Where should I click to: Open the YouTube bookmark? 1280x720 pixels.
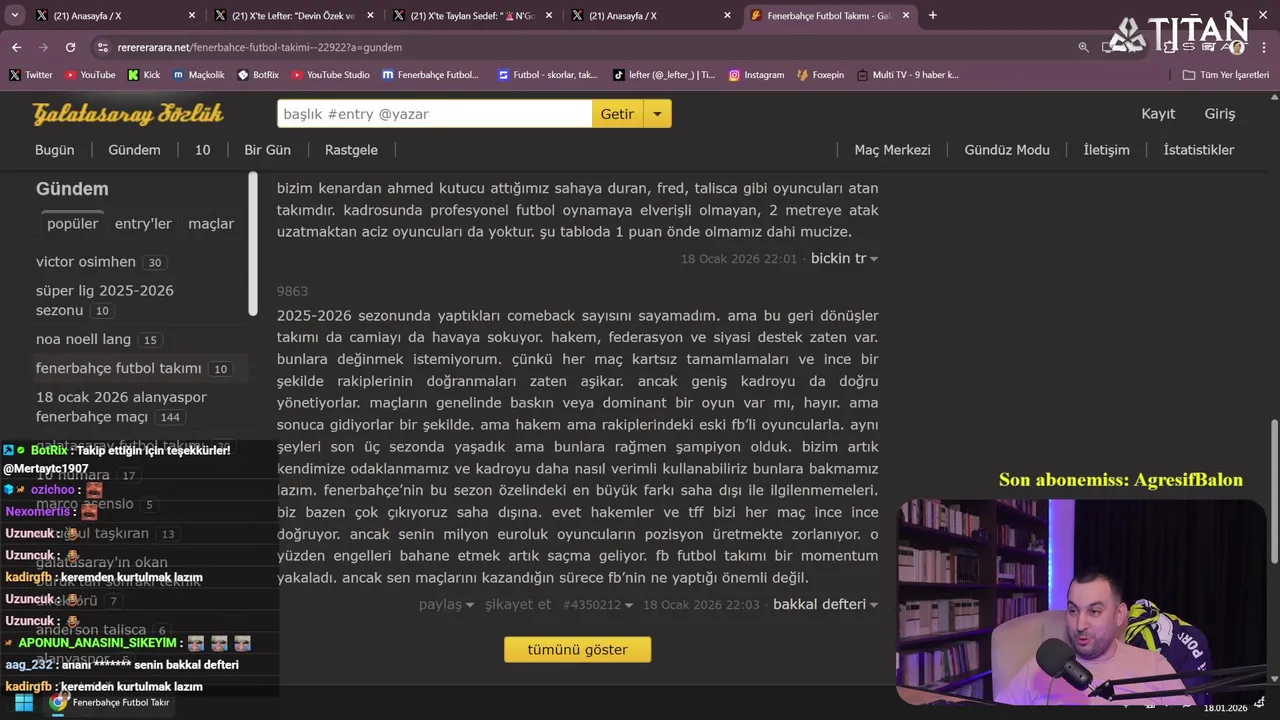point(89,75)
